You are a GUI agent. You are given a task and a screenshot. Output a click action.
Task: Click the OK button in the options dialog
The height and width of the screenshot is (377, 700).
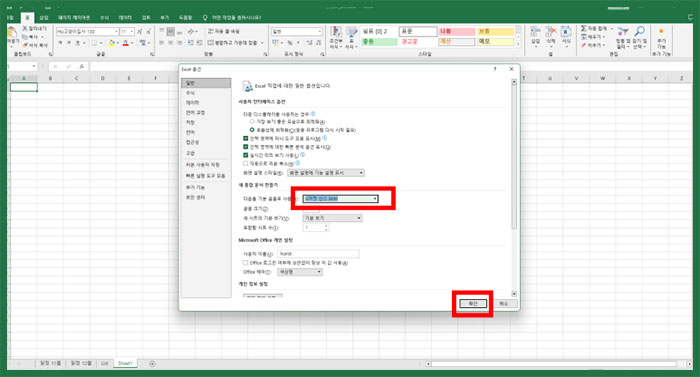pos(473,304)
